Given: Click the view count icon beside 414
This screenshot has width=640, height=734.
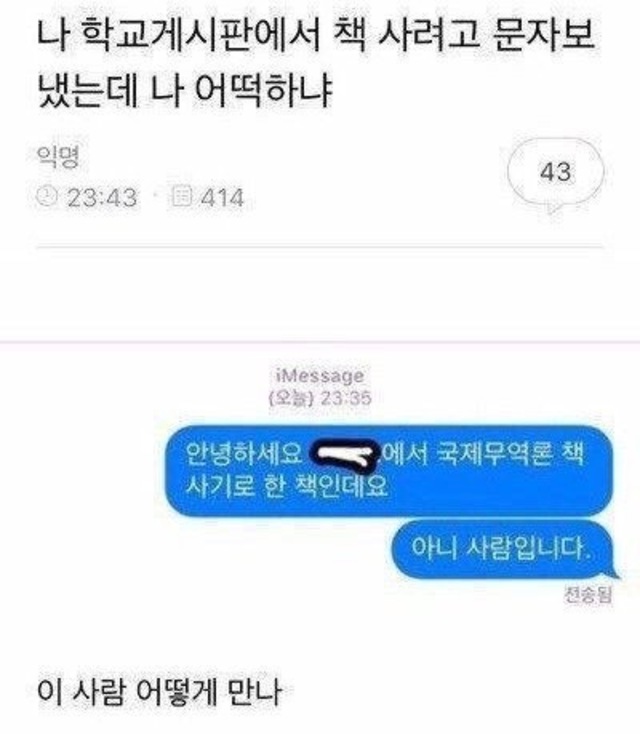Looking at the screenshot, I should click(x=181, y=197).
